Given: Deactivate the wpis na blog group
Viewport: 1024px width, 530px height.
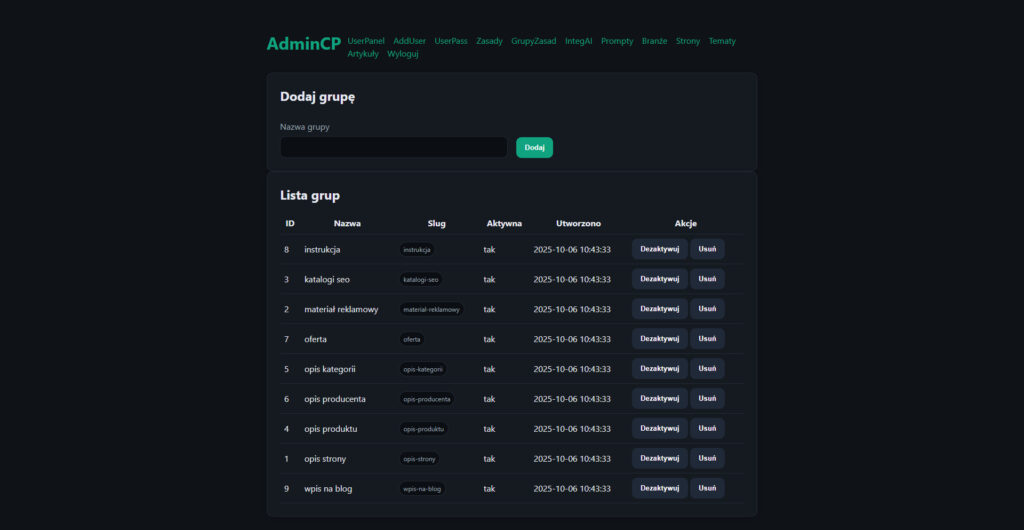Looking at the screenshot, I should click(659, 488).
